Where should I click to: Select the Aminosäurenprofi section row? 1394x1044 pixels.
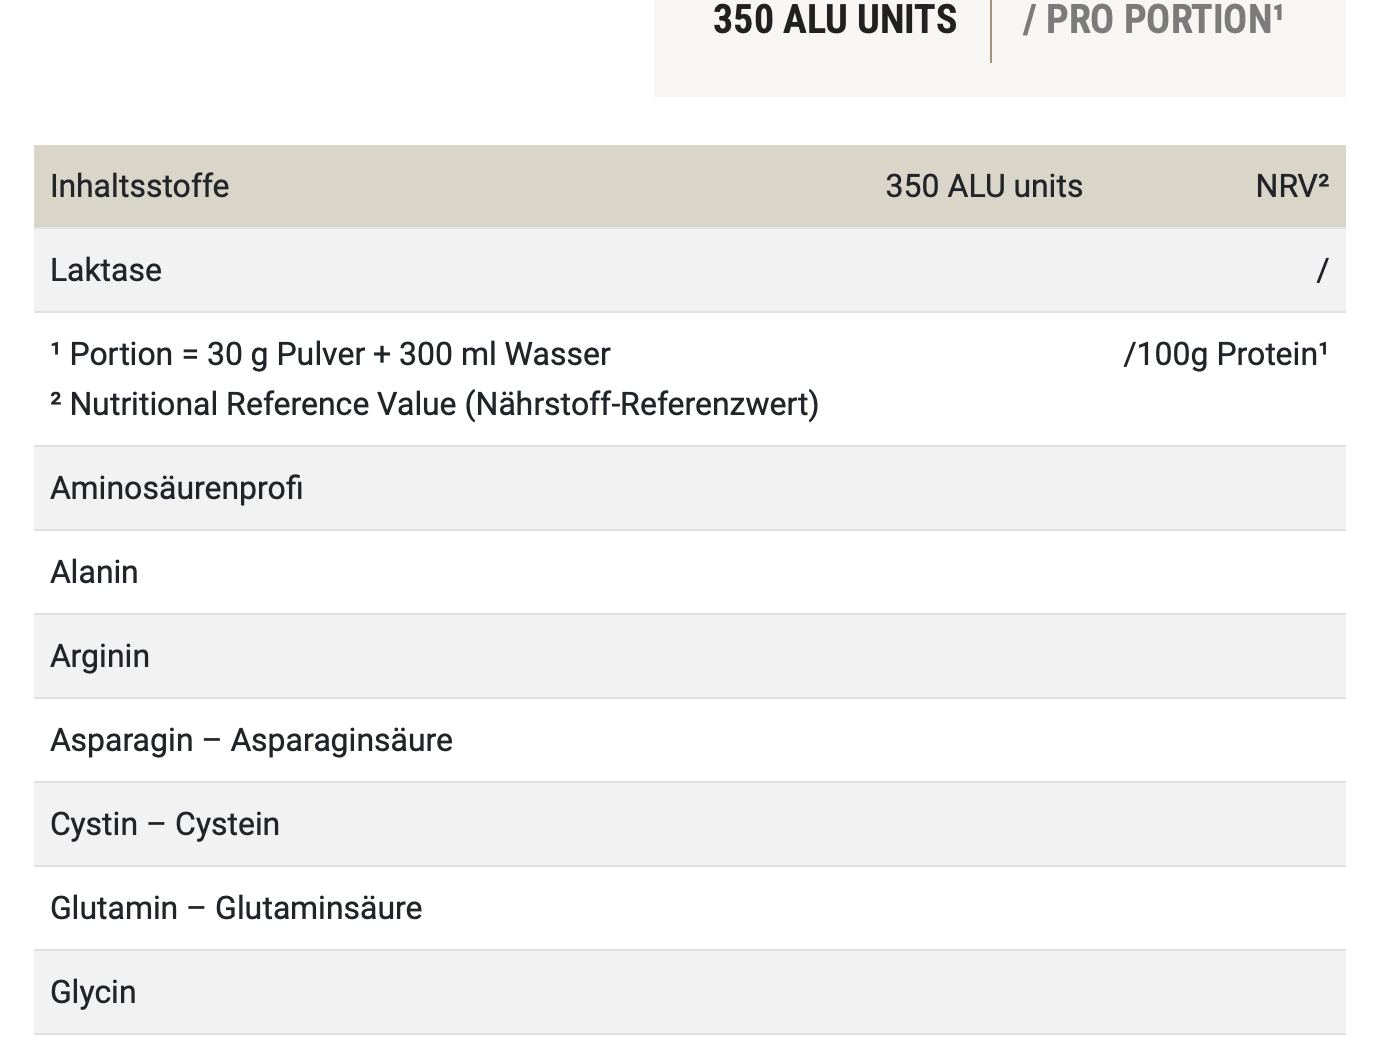[176, 488]
